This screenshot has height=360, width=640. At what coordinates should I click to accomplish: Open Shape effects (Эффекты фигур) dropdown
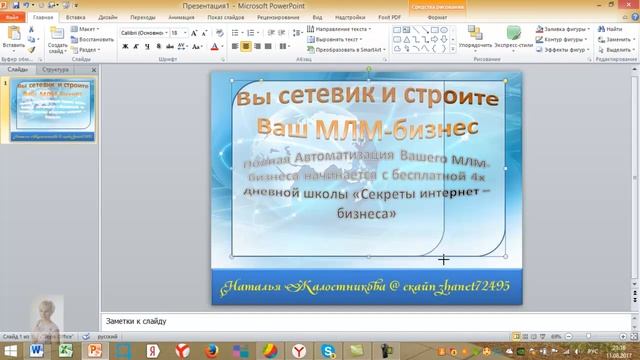[x=563, y=50]
